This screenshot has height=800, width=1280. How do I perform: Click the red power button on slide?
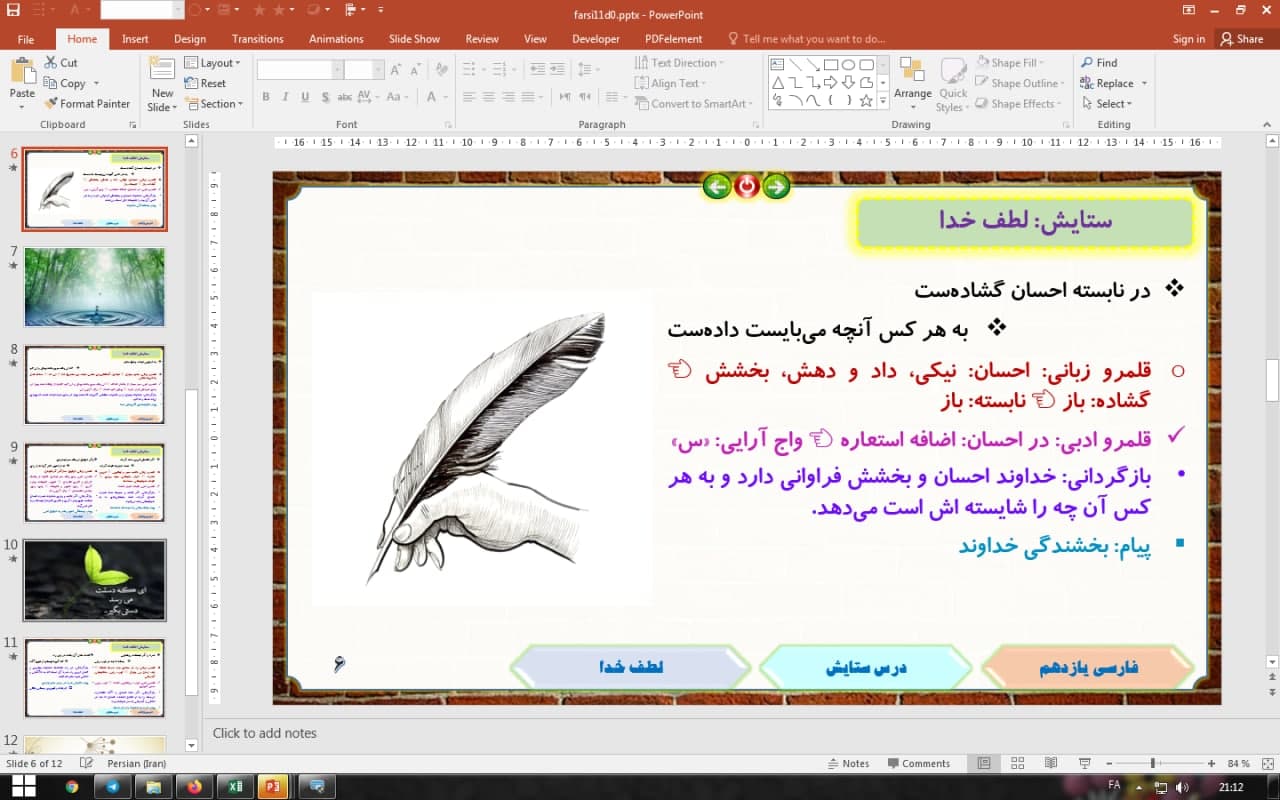746,186
